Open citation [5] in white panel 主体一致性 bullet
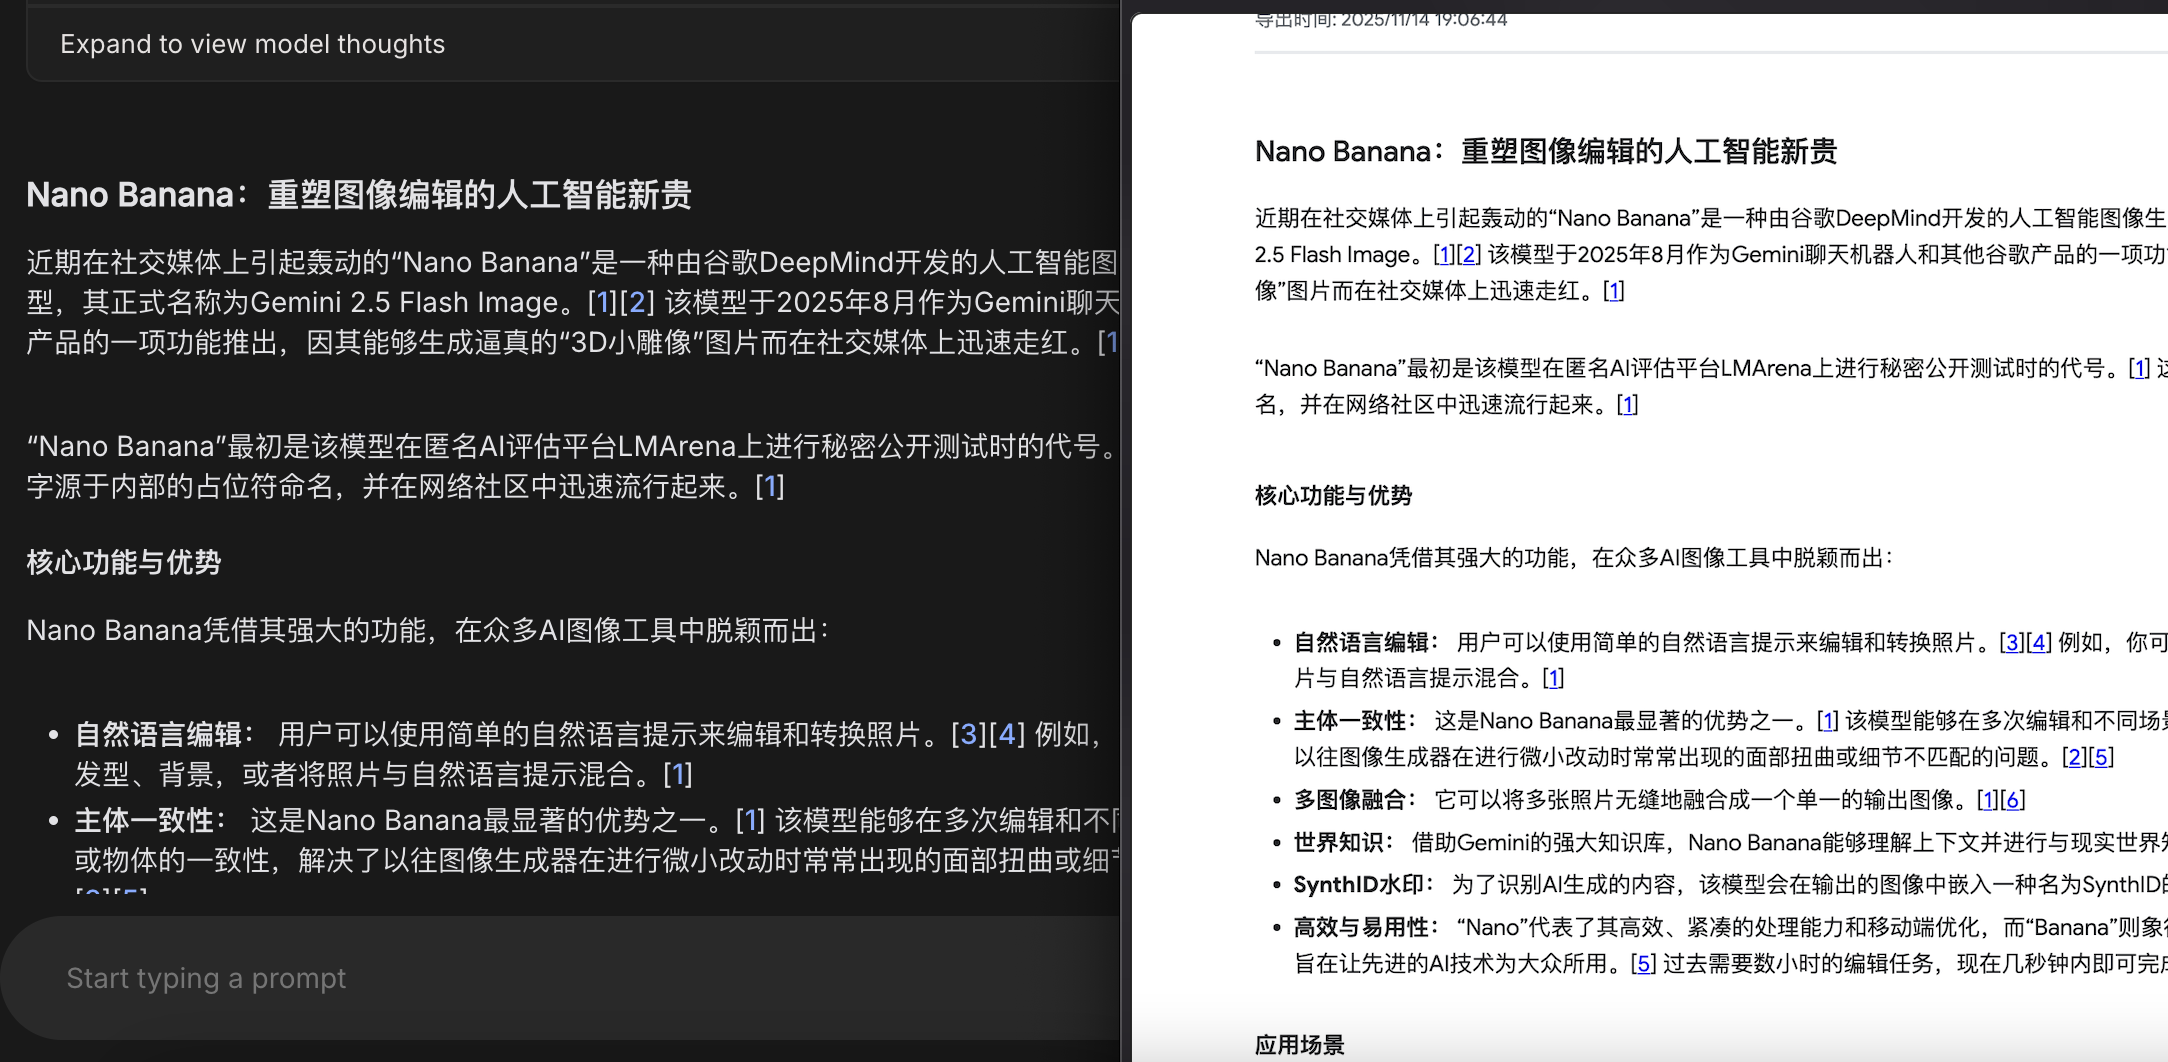The height and width of the screenshot is (1062, 2168). 2101,758
